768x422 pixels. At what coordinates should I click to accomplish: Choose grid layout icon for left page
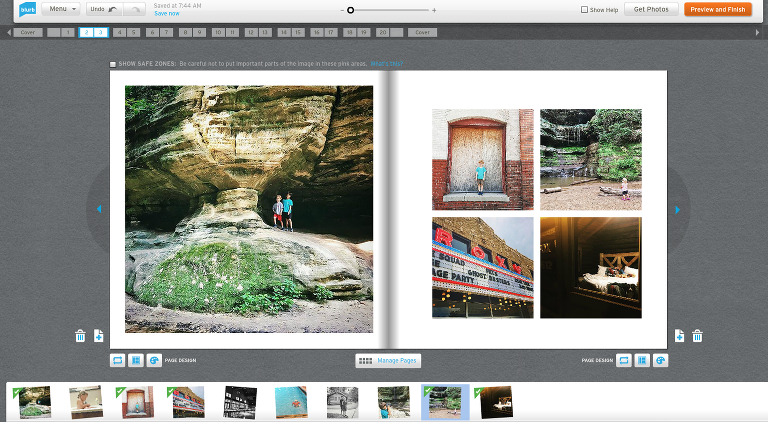[x=136, y=360]
